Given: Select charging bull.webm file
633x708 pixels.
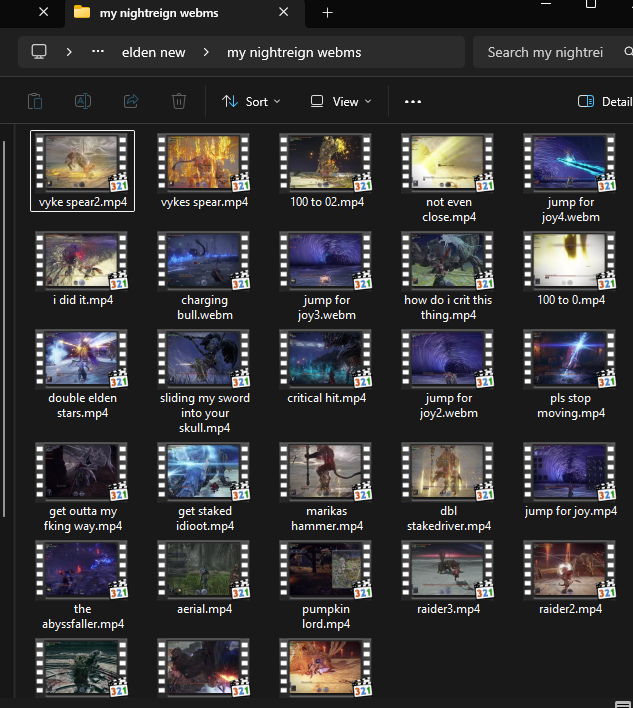Looking at the screenshot, I should pyautogui.click(x=204, y=276).
